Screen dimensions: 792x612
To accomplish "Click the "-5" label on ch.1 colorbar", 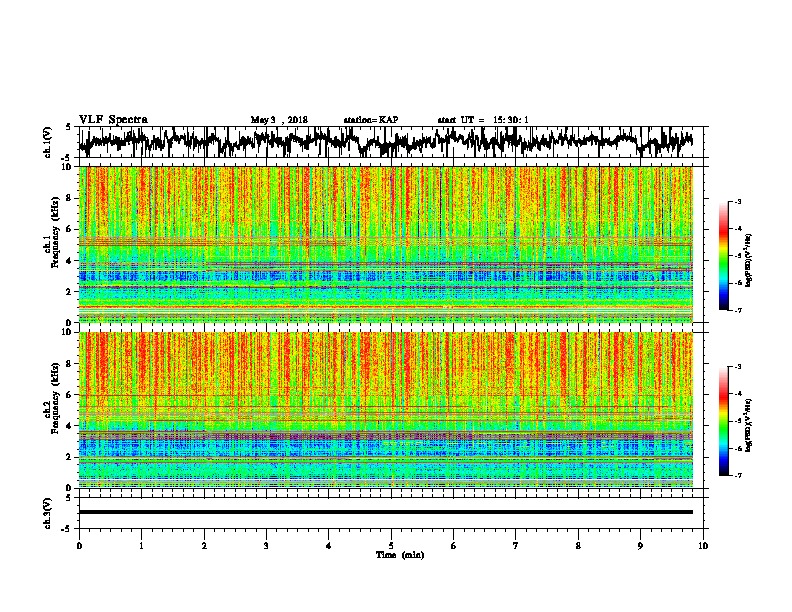I will tap(737, 256).
